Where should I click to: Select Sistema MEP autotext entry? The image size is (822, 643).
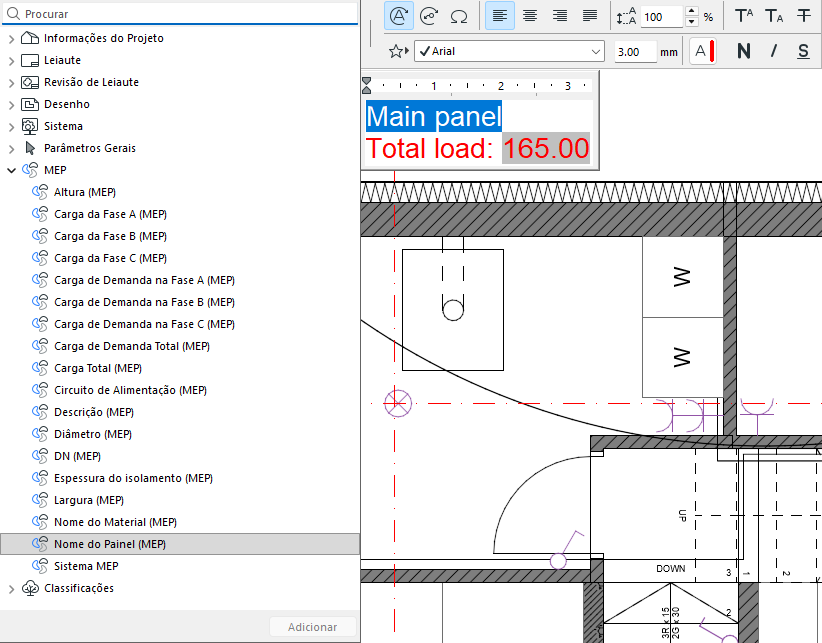click(x=86, y=566)
